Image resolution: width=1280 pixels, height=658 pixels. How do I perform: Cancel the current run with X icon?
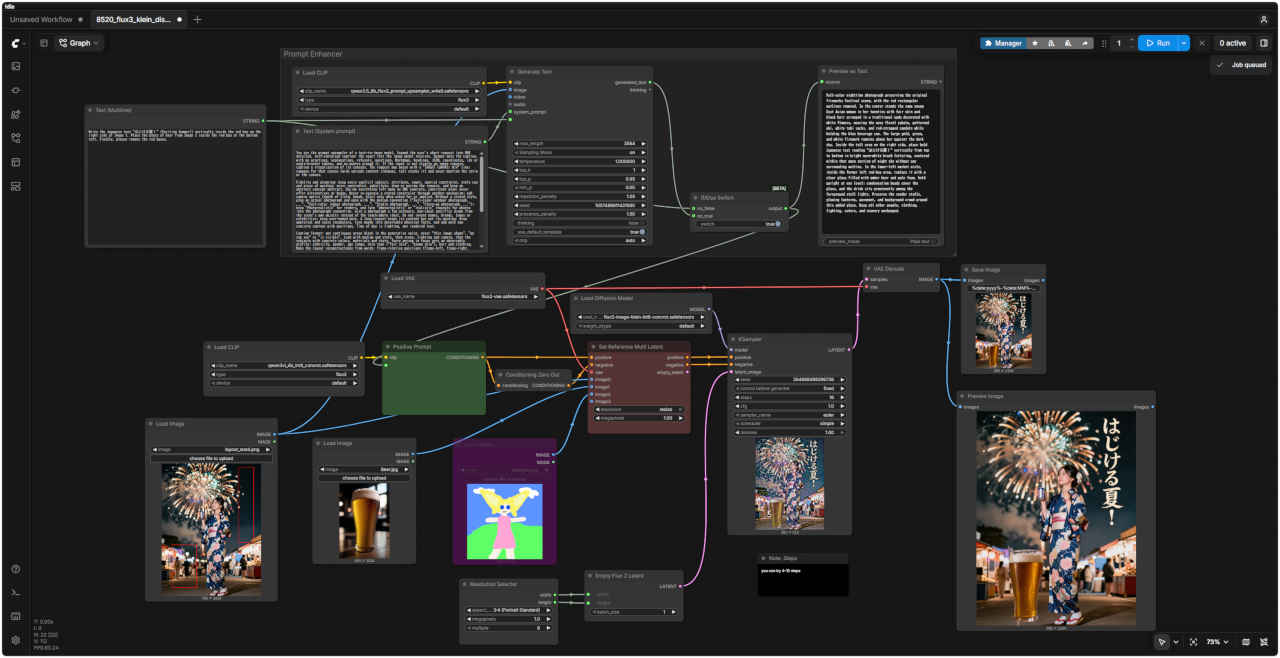coord(1201,43)
